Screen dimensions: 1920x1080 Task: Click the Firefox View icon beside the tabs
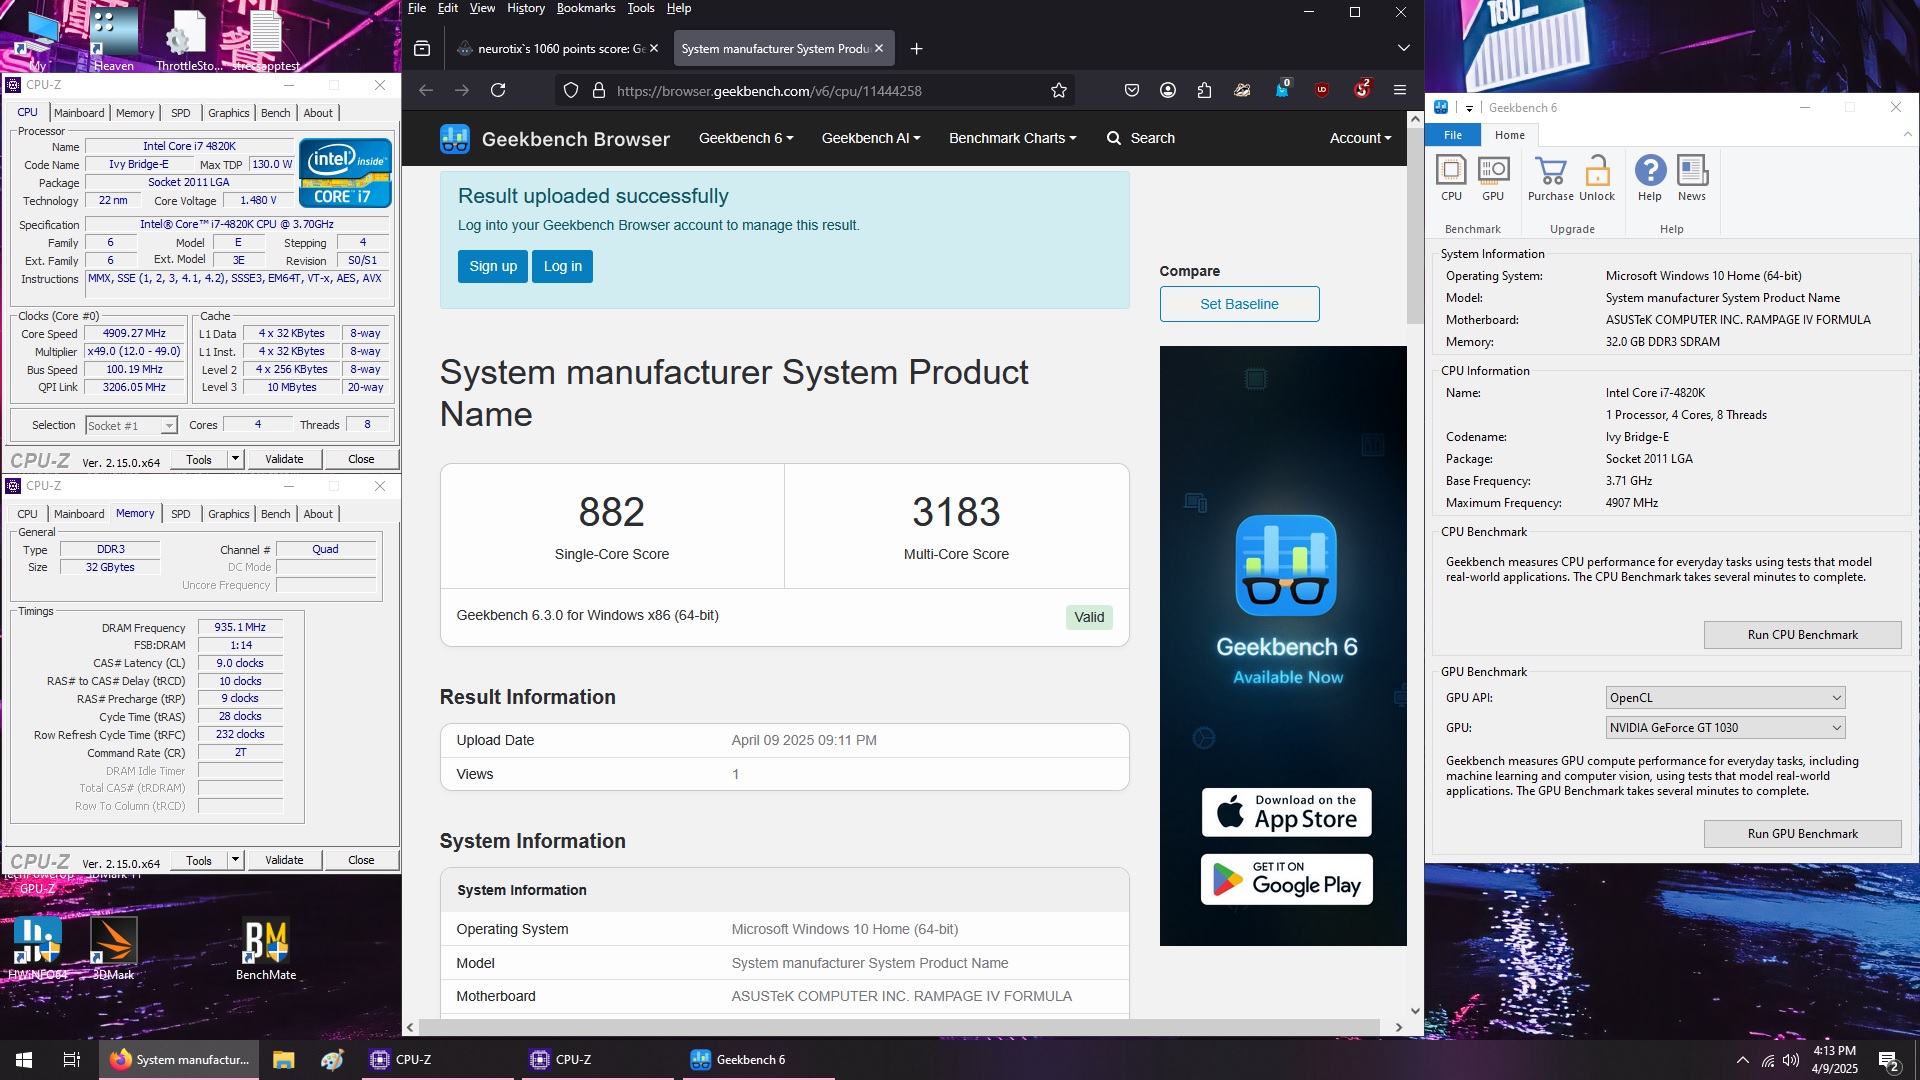coord(422,48)
